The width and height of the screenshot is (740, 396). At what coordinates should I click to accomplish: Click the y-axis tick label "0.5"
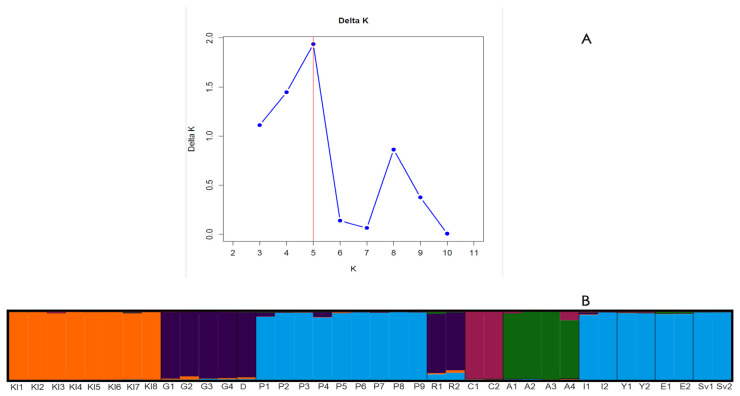tap(209, 185)
